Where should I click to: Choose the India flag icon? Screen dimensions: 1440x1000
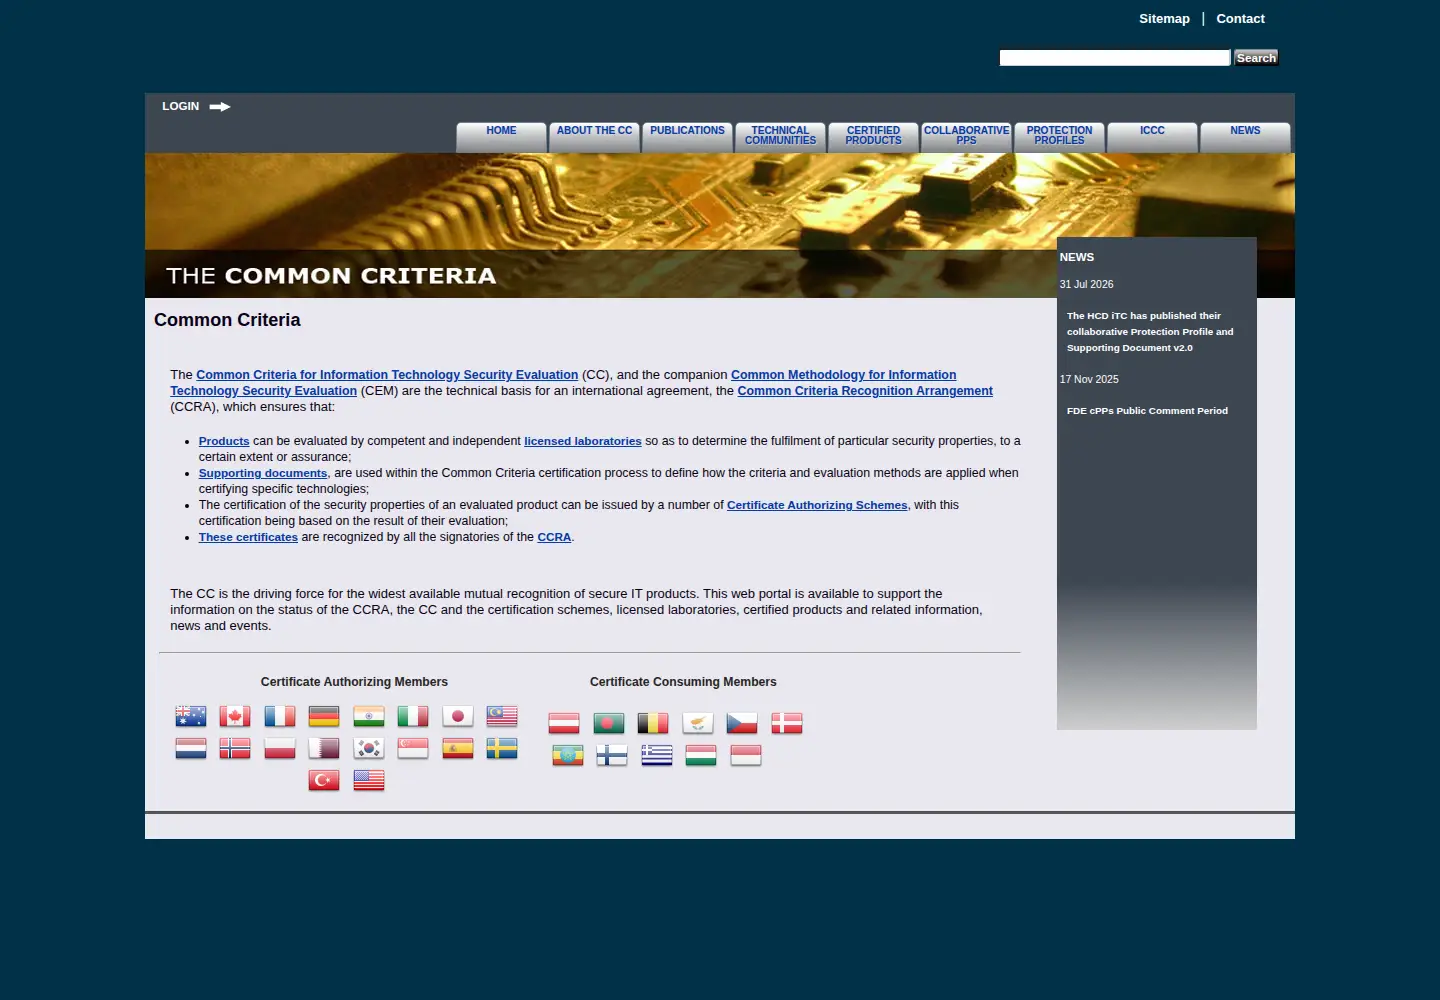(x=368, y=716)
